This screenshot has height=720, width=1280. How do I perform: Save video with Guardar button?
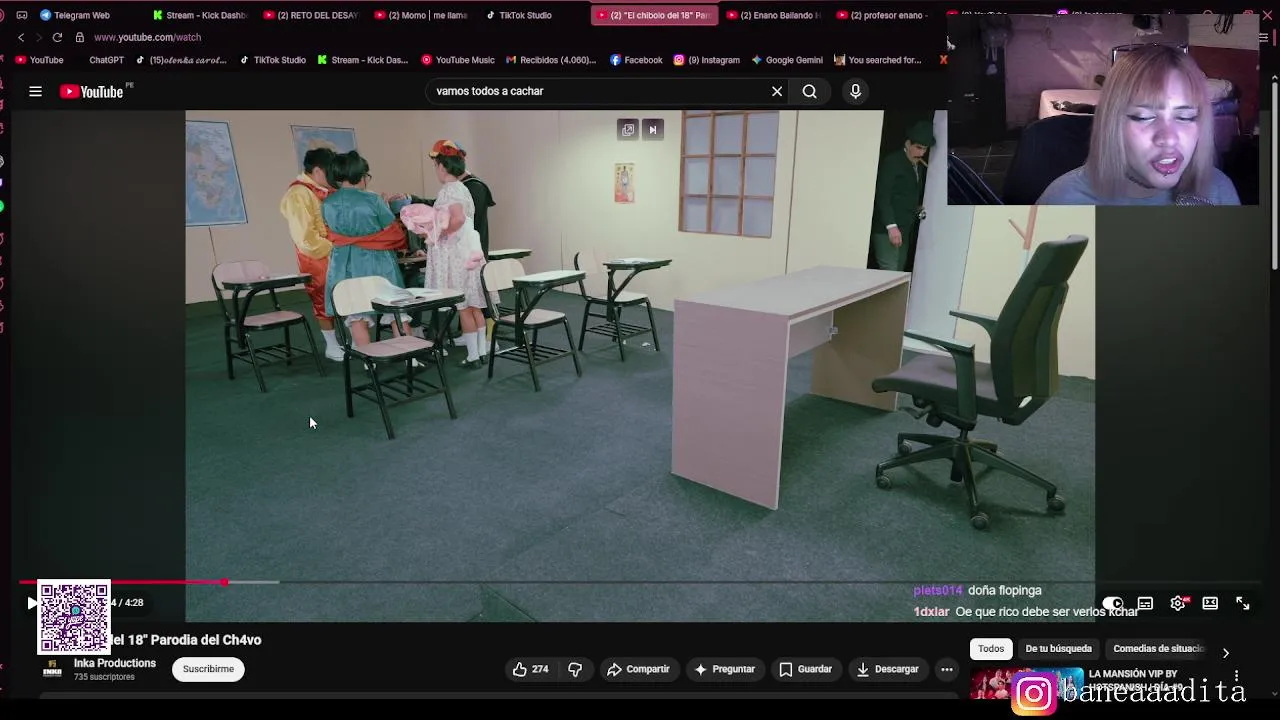pos(805,669)
